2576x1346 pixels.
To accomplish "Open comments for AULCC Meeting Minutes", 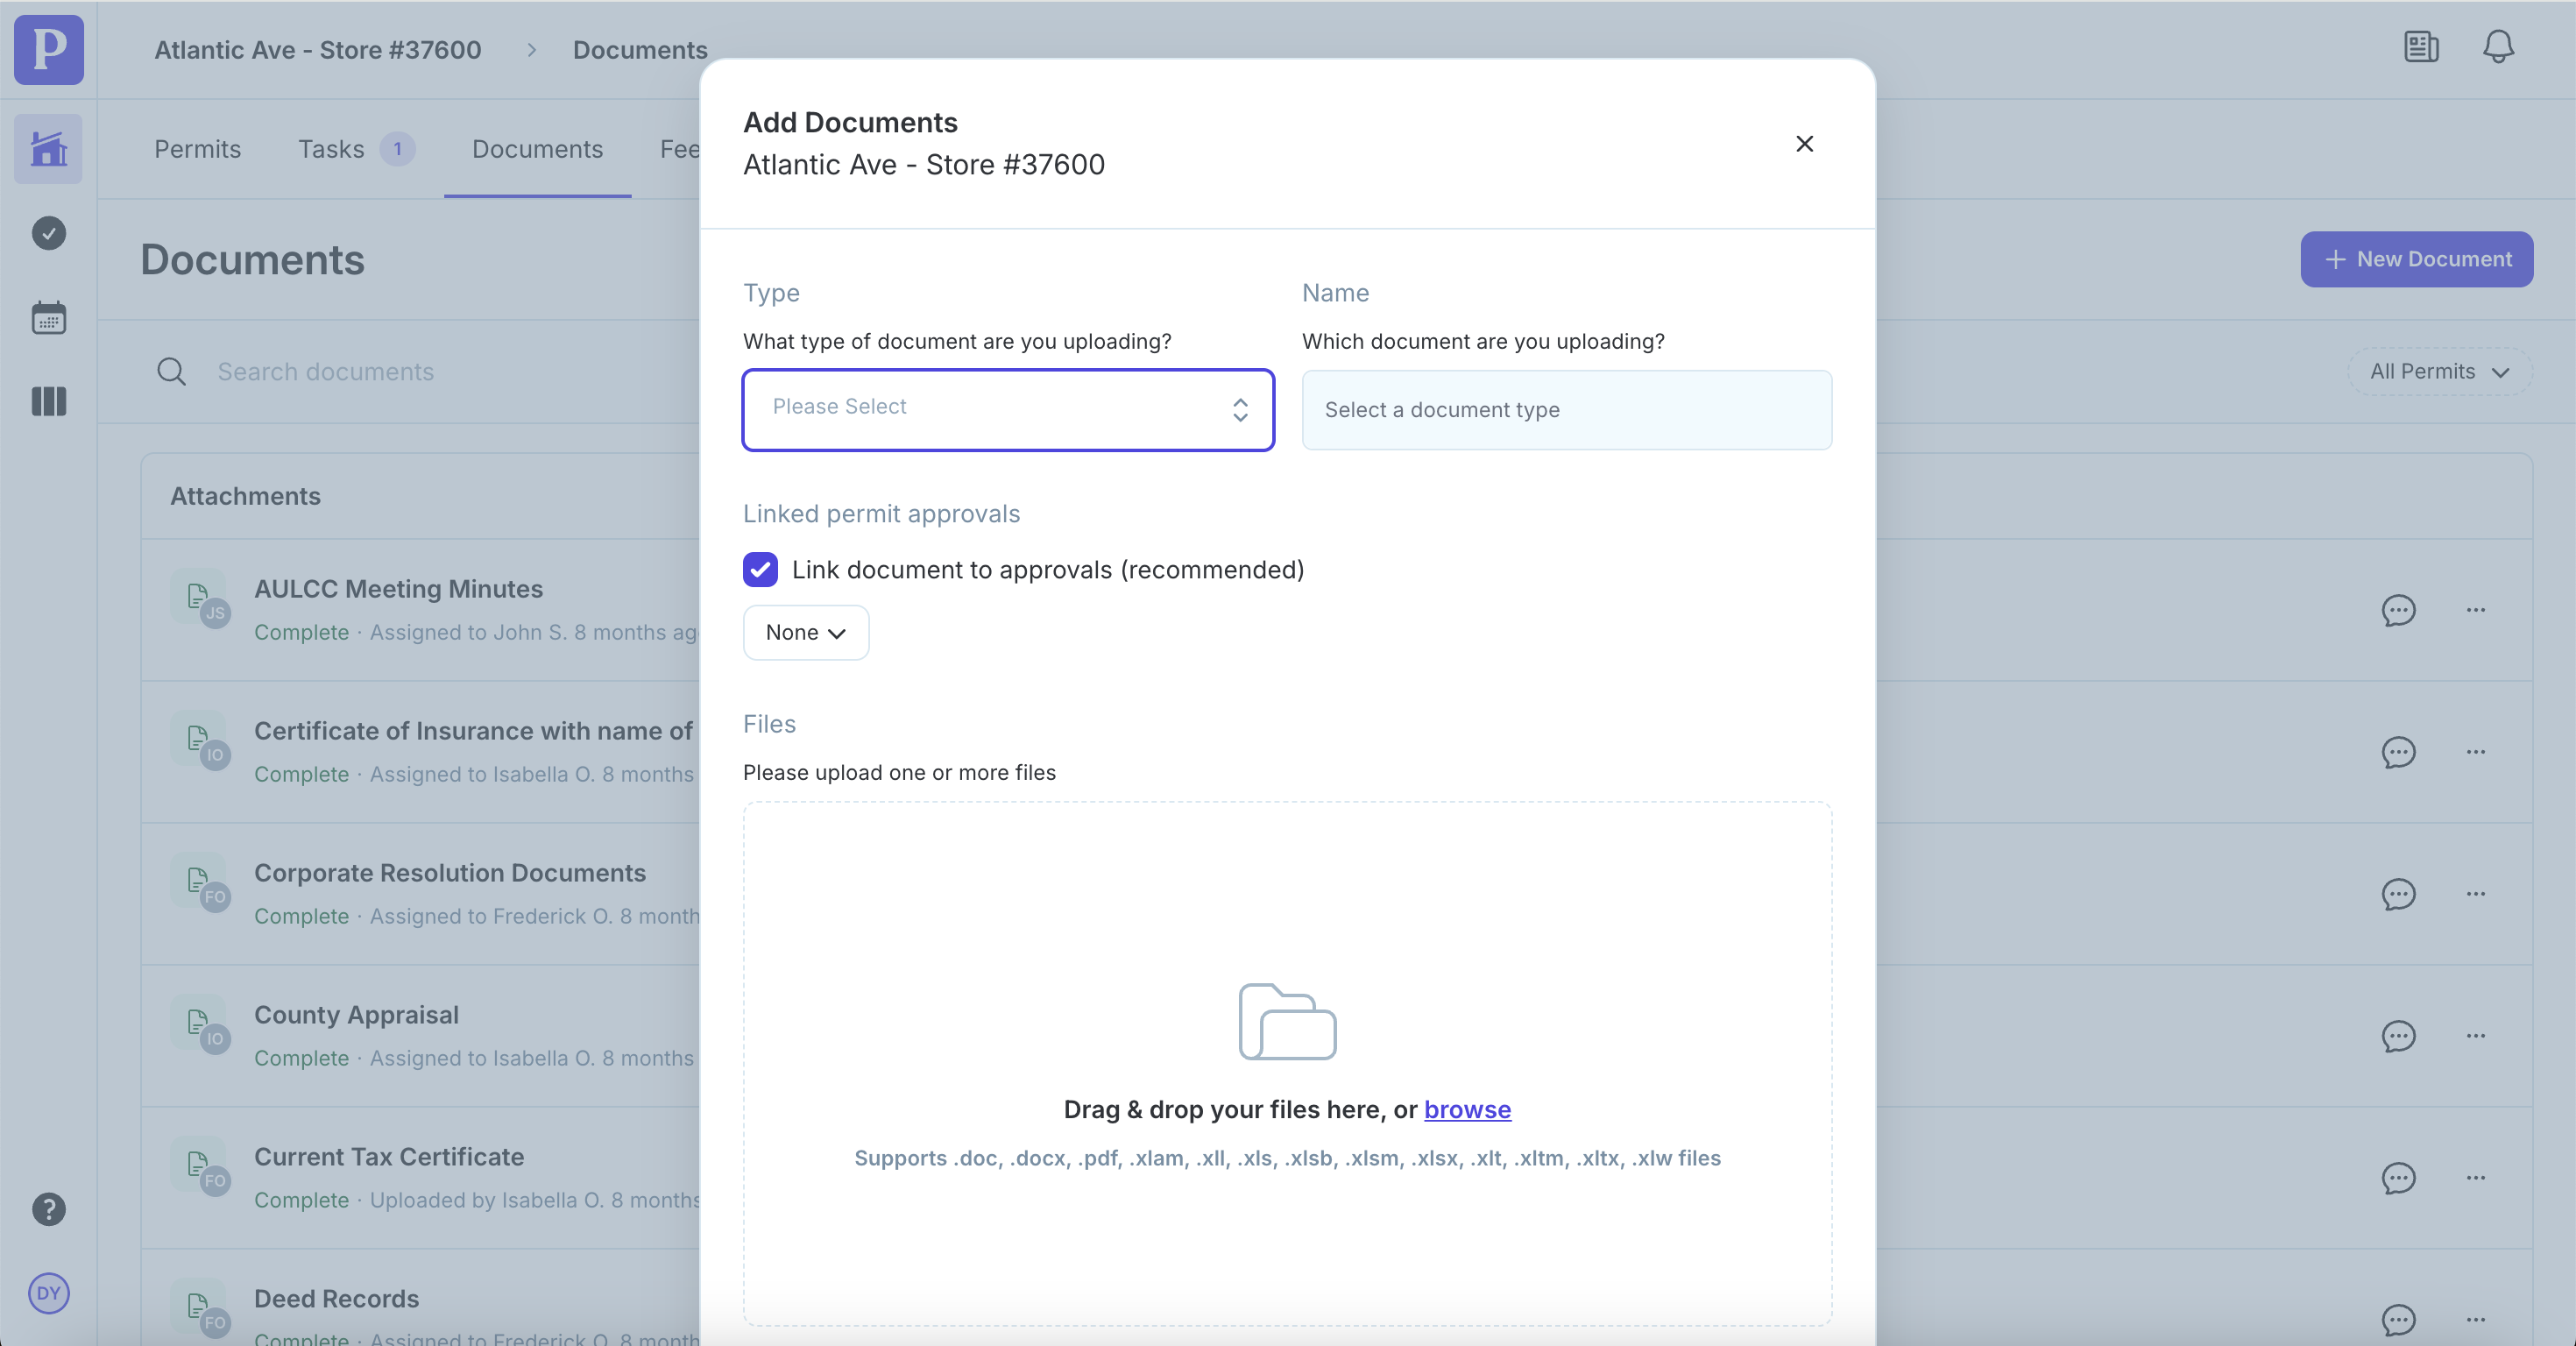I will [2398, 610].
